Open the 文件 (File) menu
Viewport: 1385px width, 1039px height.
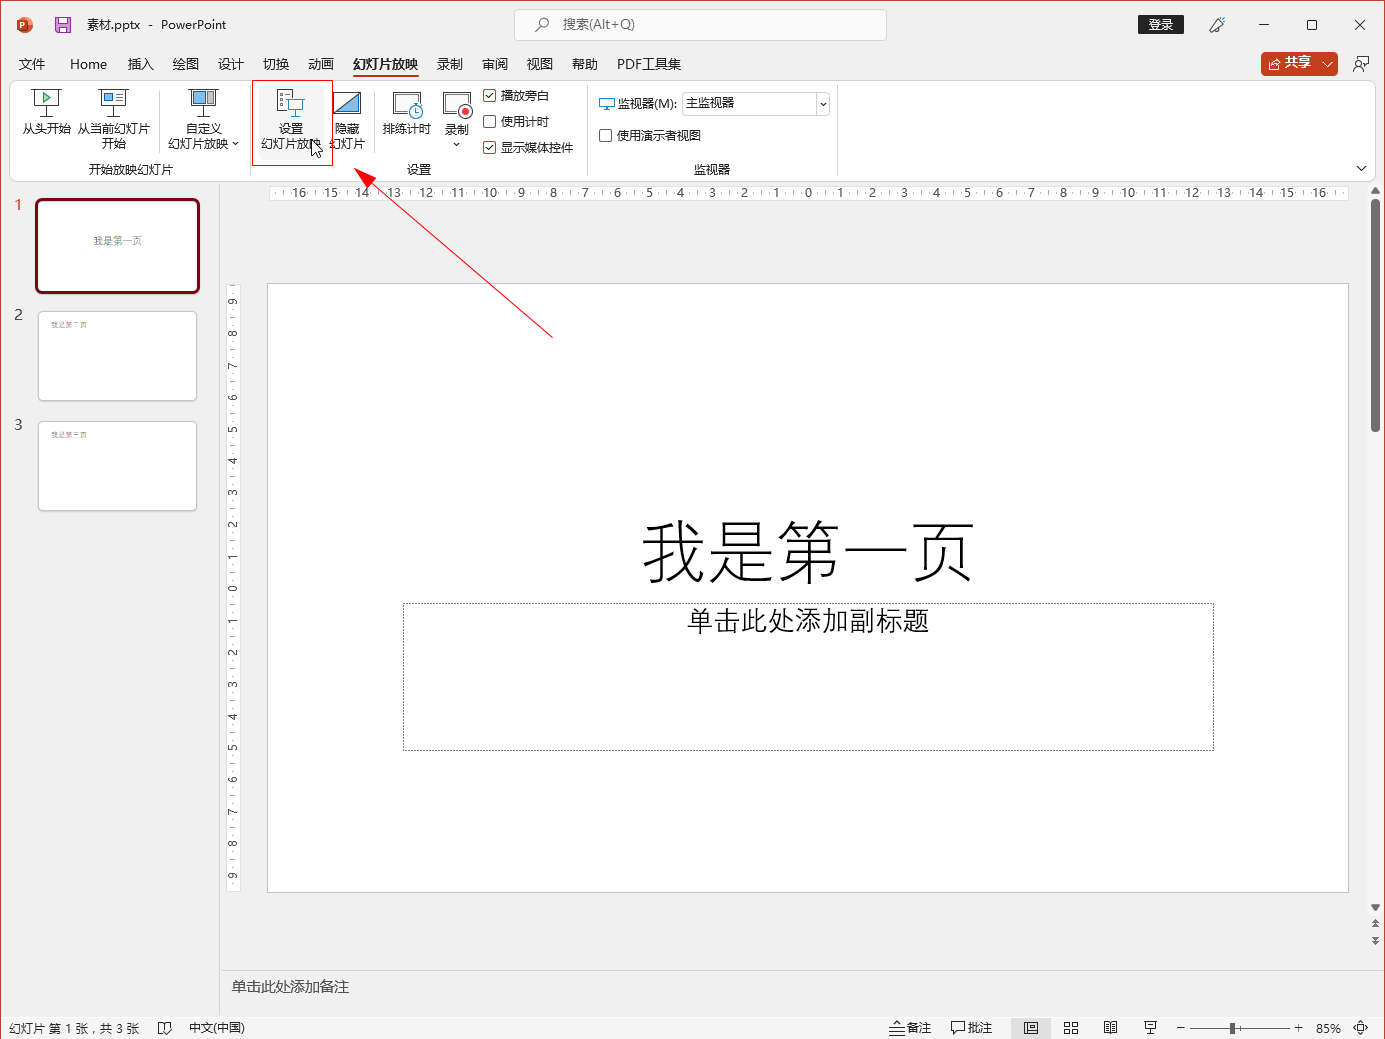[32, 64]
